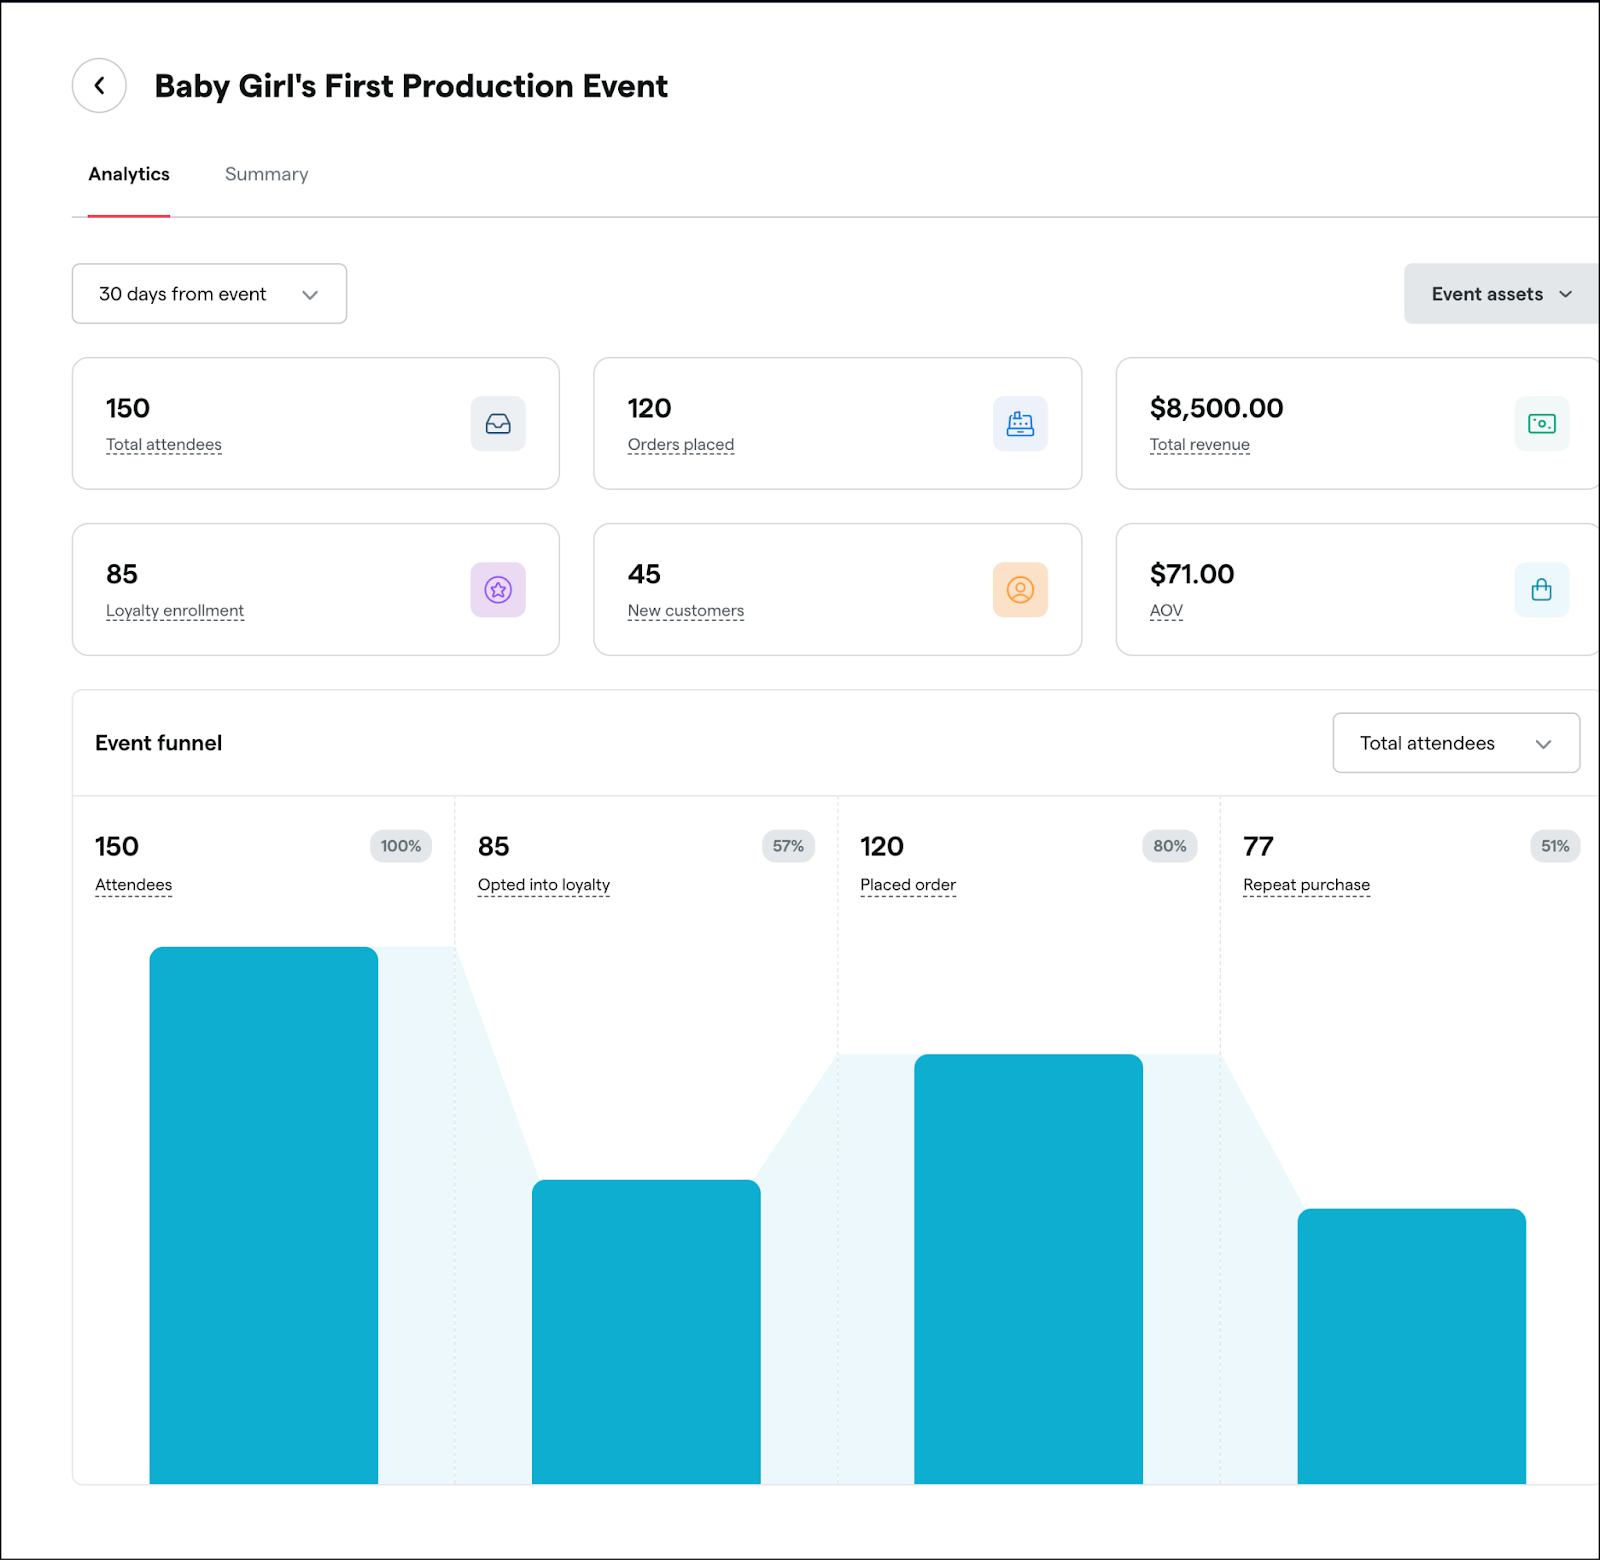Click the Orders placed register icon
This screenshot has height=1560, width=1600.
[1020, 424]
